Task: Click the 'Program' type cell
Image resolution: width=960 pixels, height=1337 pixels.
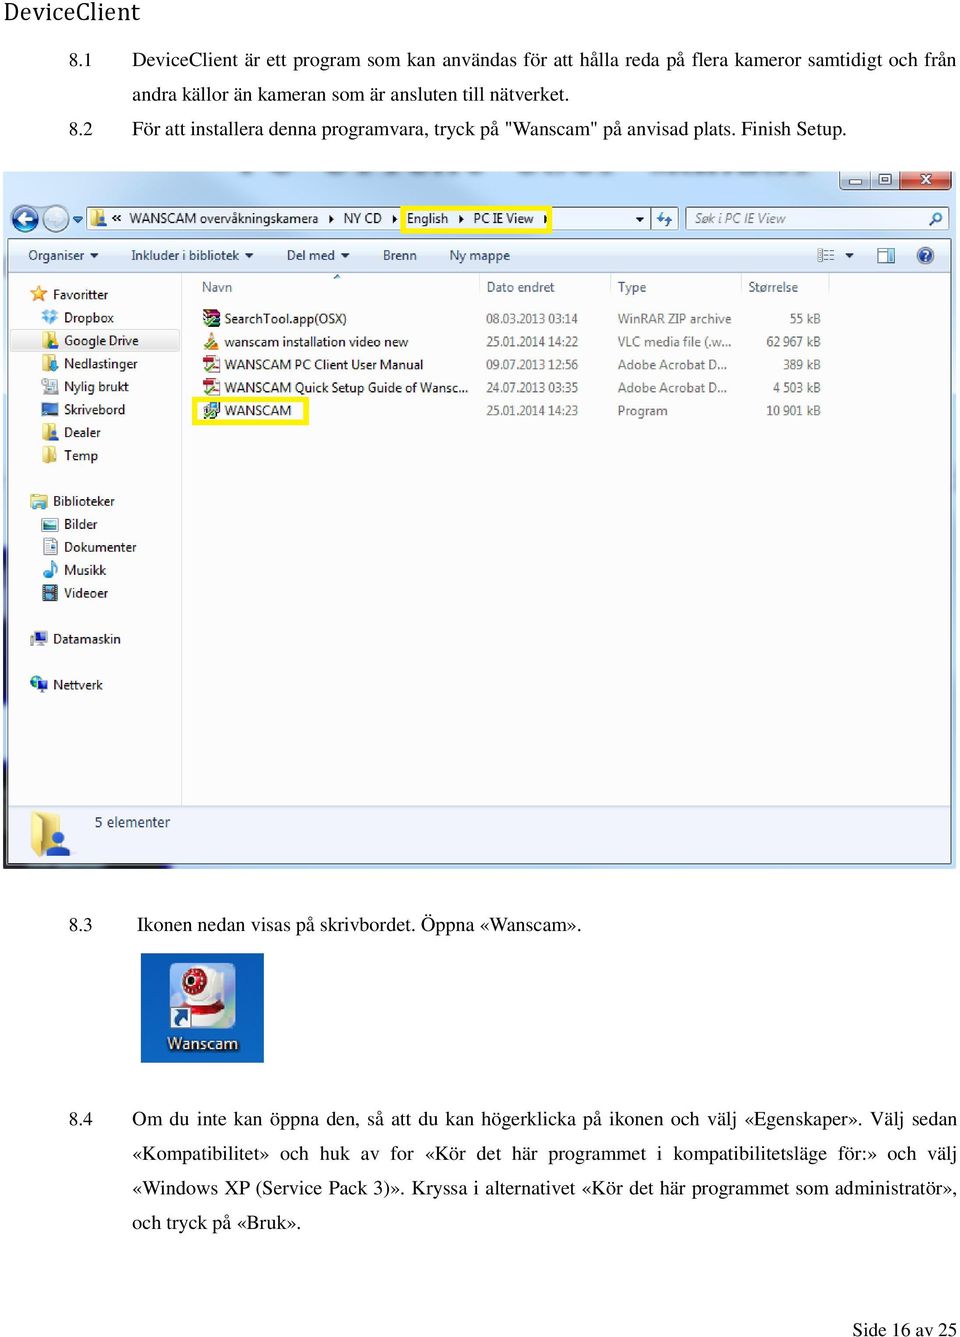Action: click(642, 410)
